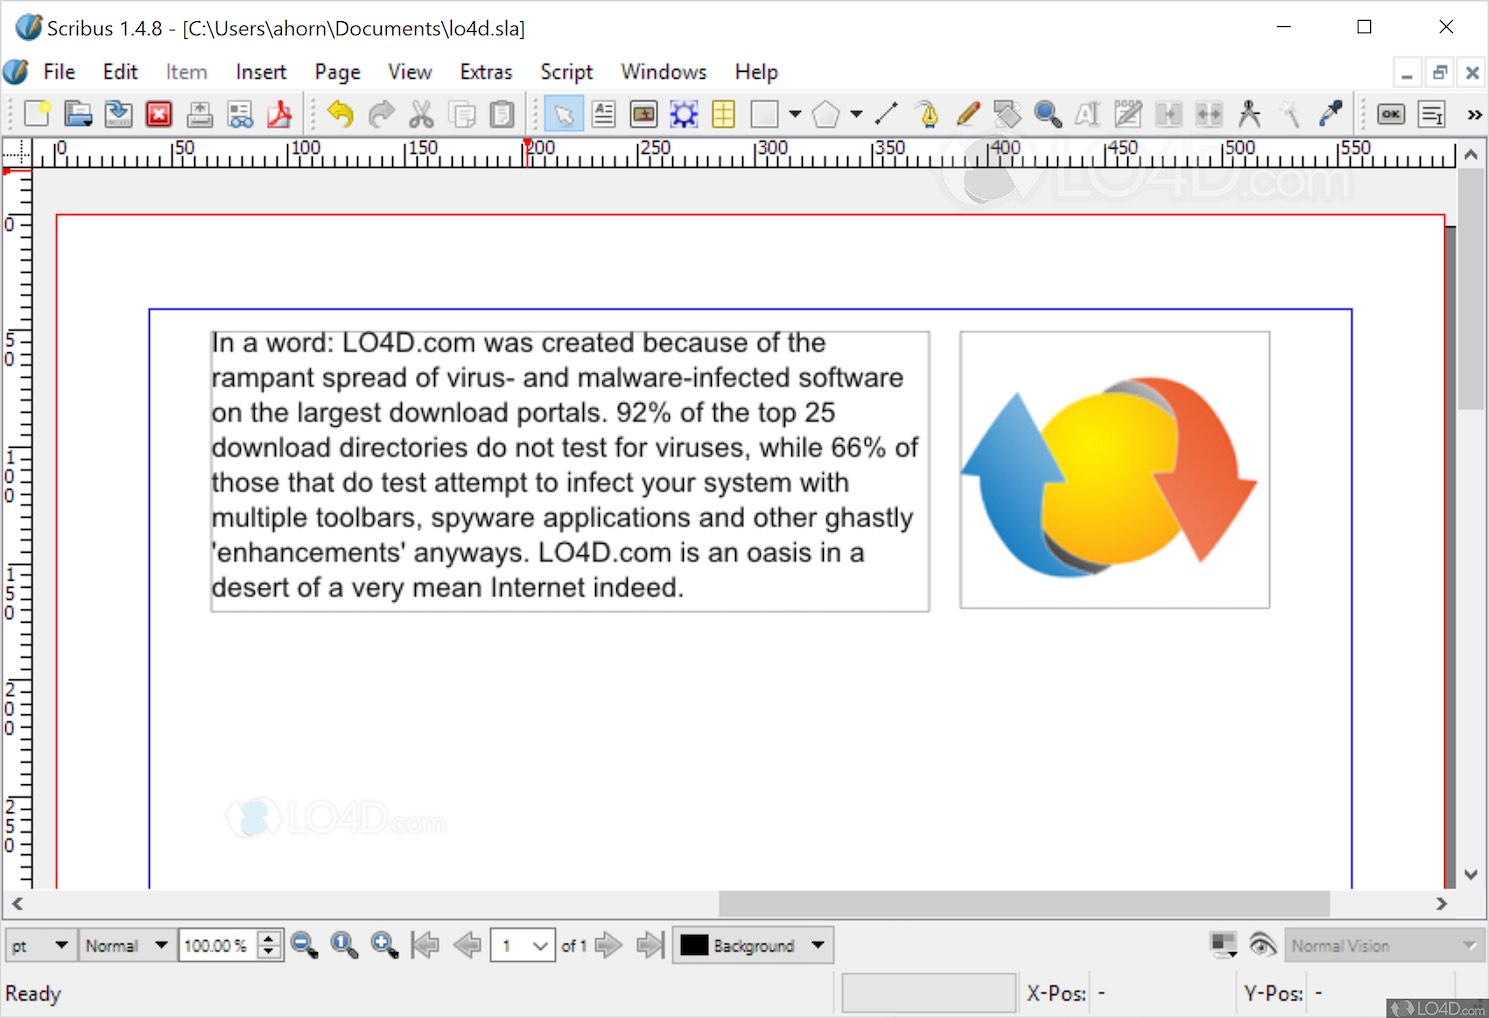This screenshot has height=1018, width=1489.
Task: Activate the Zoom magnifier tool in toolbar
Action: 1048,114
